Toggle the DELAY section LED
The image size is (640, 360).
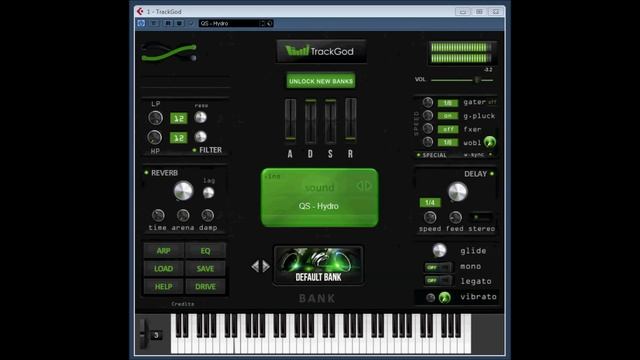tap(492, 174)
